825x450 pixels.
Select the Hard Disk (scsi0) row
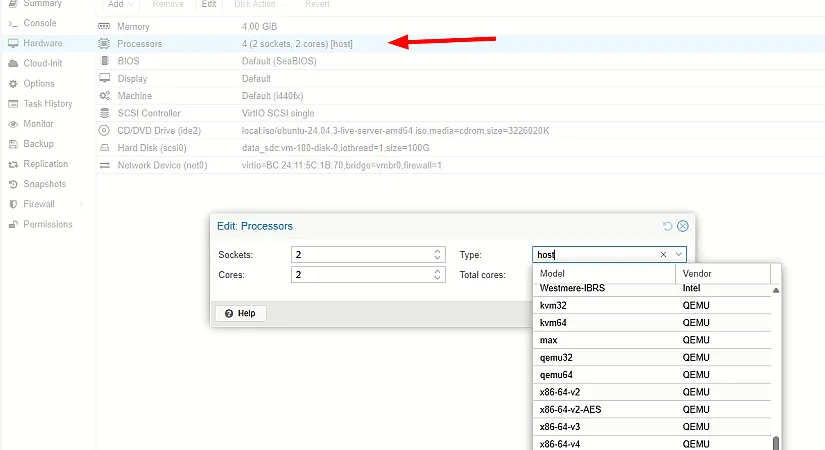tap(460, 148)
